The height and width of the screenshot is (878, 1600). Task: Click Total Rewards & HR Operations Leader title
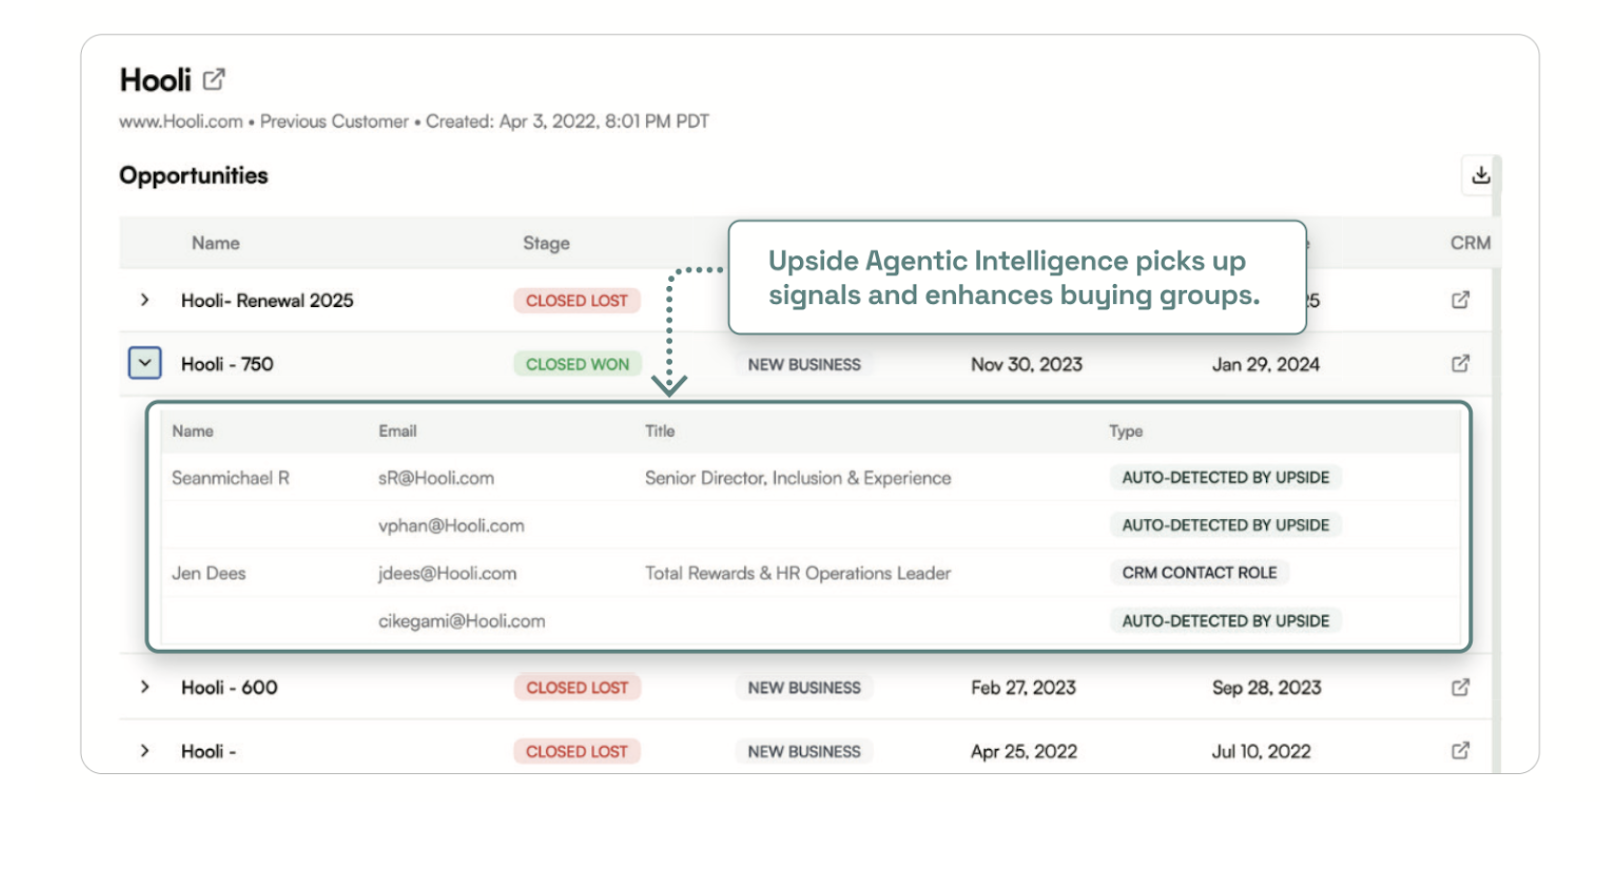[x=798, y=573]
